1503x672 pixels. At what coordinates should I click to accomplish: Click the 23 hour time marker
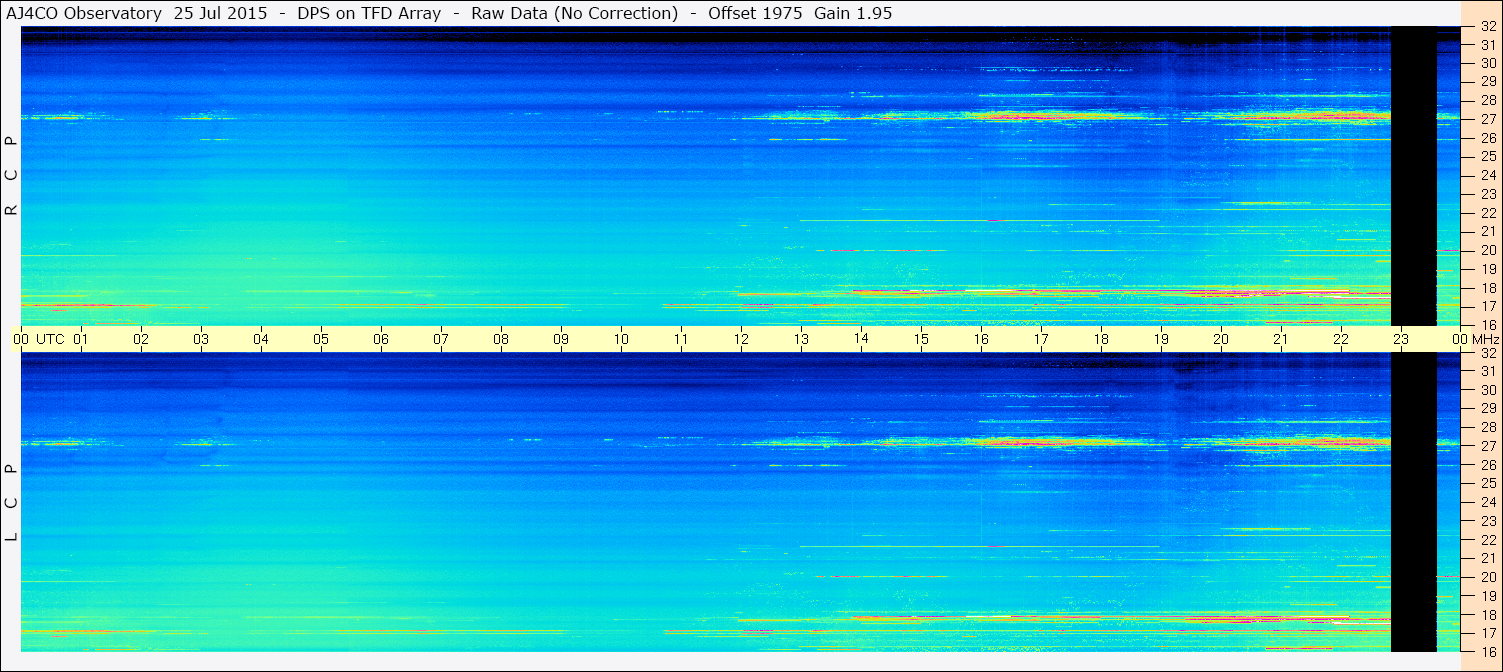(x=1401, y=339)
